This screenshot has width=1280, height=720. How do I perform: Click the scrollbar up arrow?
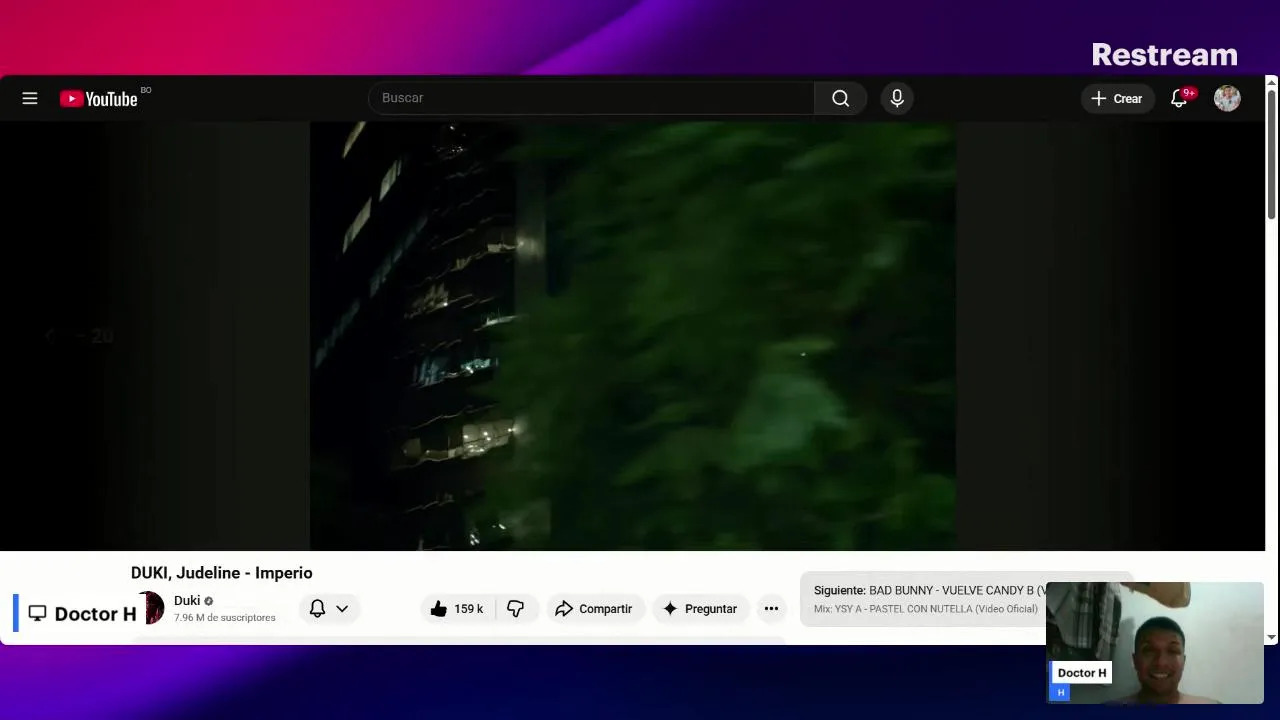[x=1272, y=82]
